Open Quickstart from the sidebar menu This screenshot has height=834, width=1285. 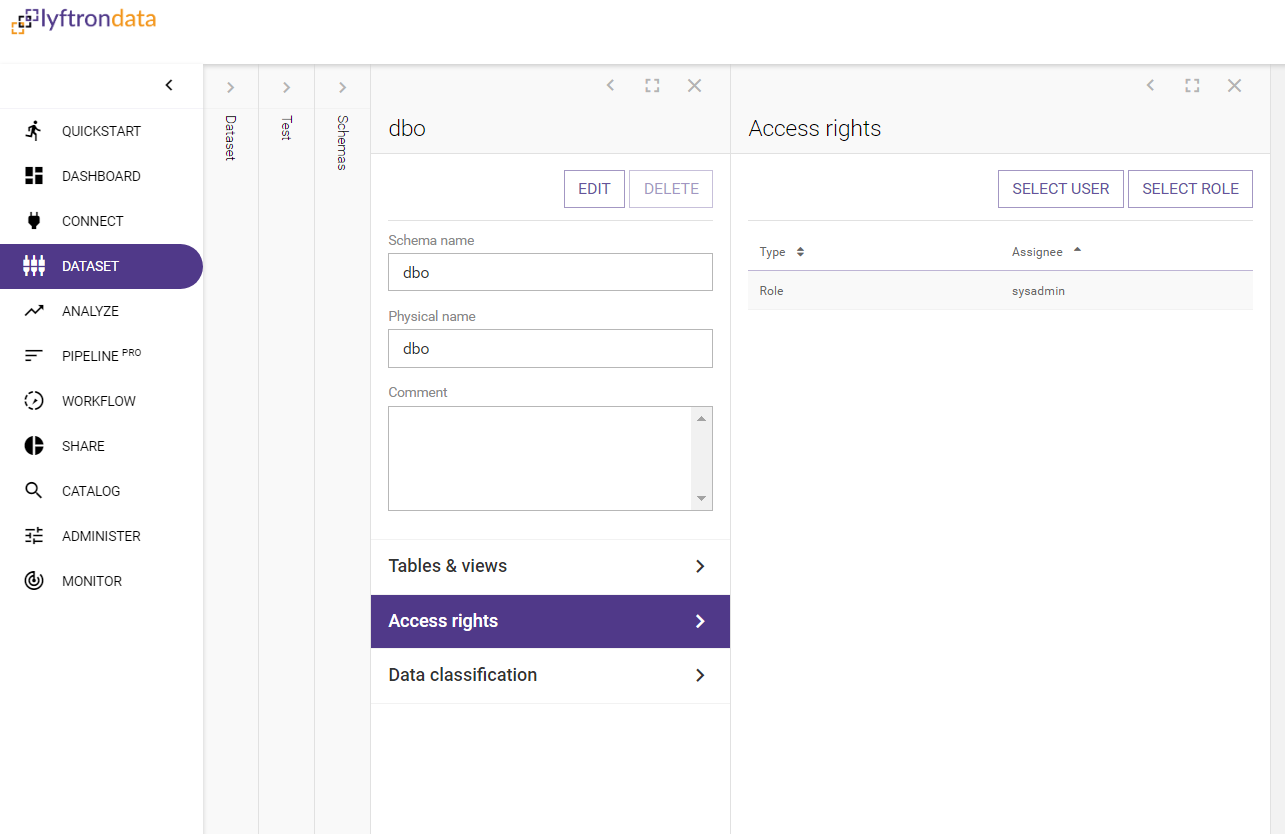pos(101,131)
